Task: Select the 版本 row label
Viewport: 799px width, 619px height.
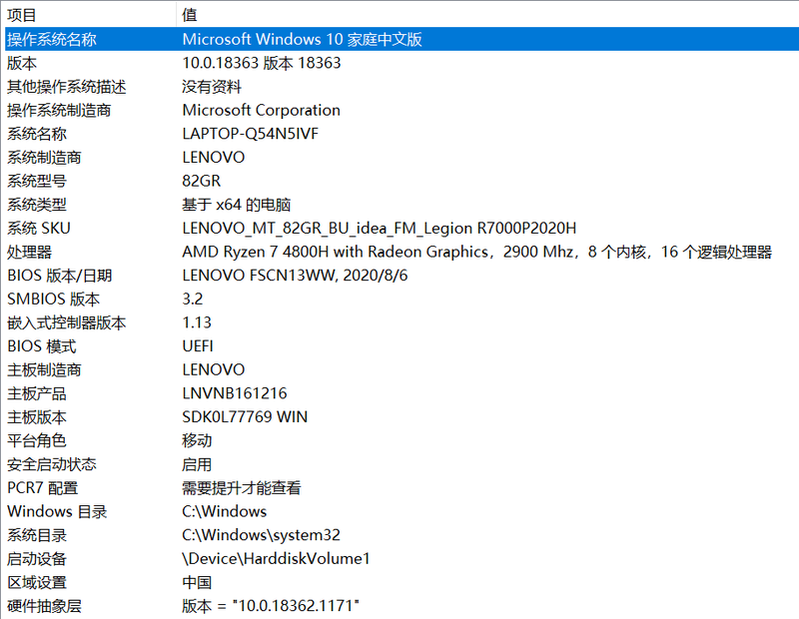Action: click(22, 63)
